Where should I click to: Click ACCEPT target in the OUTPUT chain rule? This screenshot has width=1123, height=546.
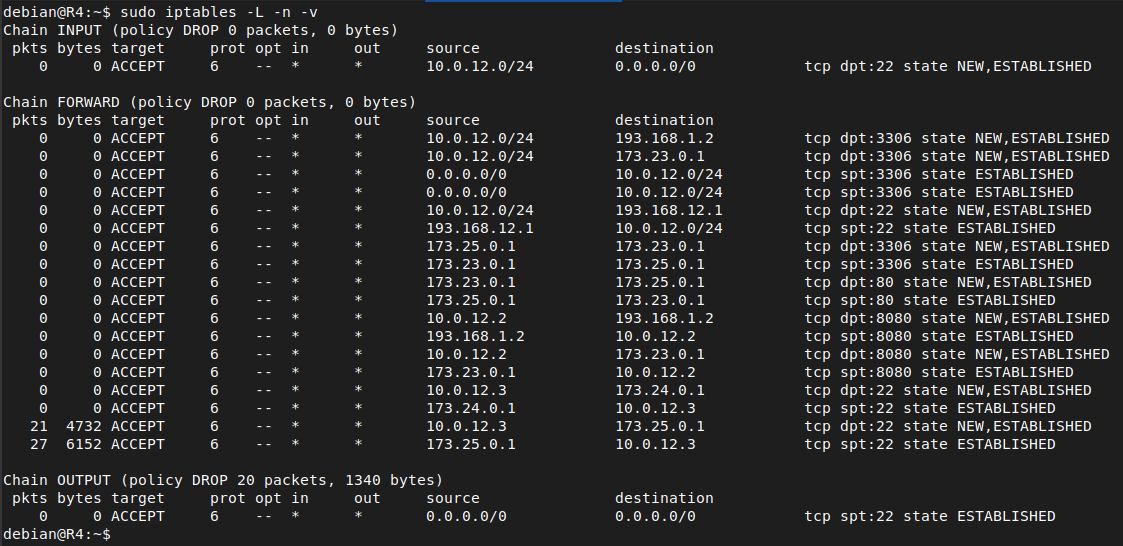[138, 516]
